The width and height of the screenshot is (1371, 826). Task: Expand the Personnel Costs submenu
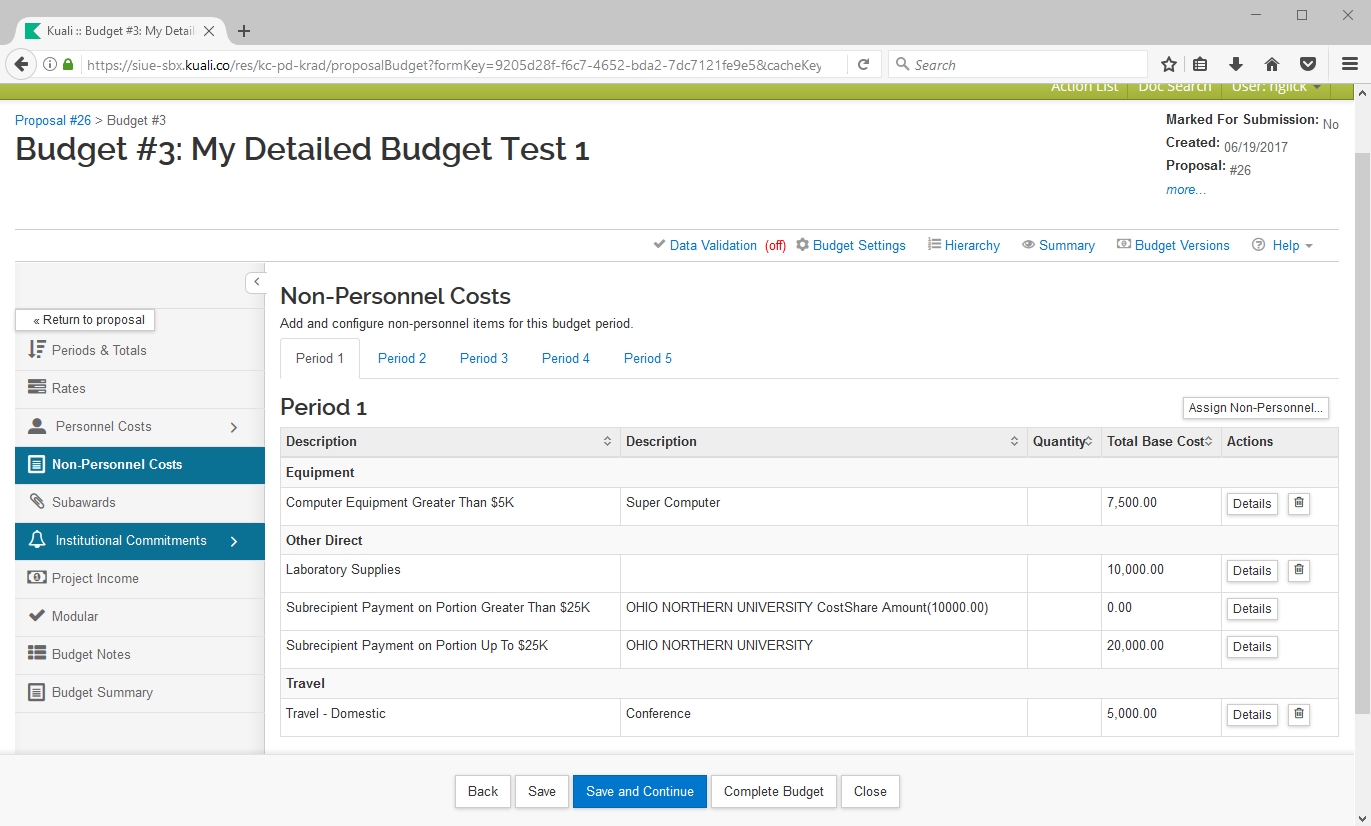[234, 427]
